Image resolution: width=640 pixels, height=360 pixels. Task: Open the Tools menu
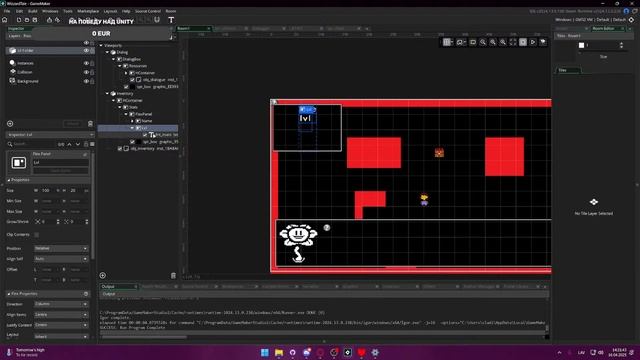coord(68,11)
